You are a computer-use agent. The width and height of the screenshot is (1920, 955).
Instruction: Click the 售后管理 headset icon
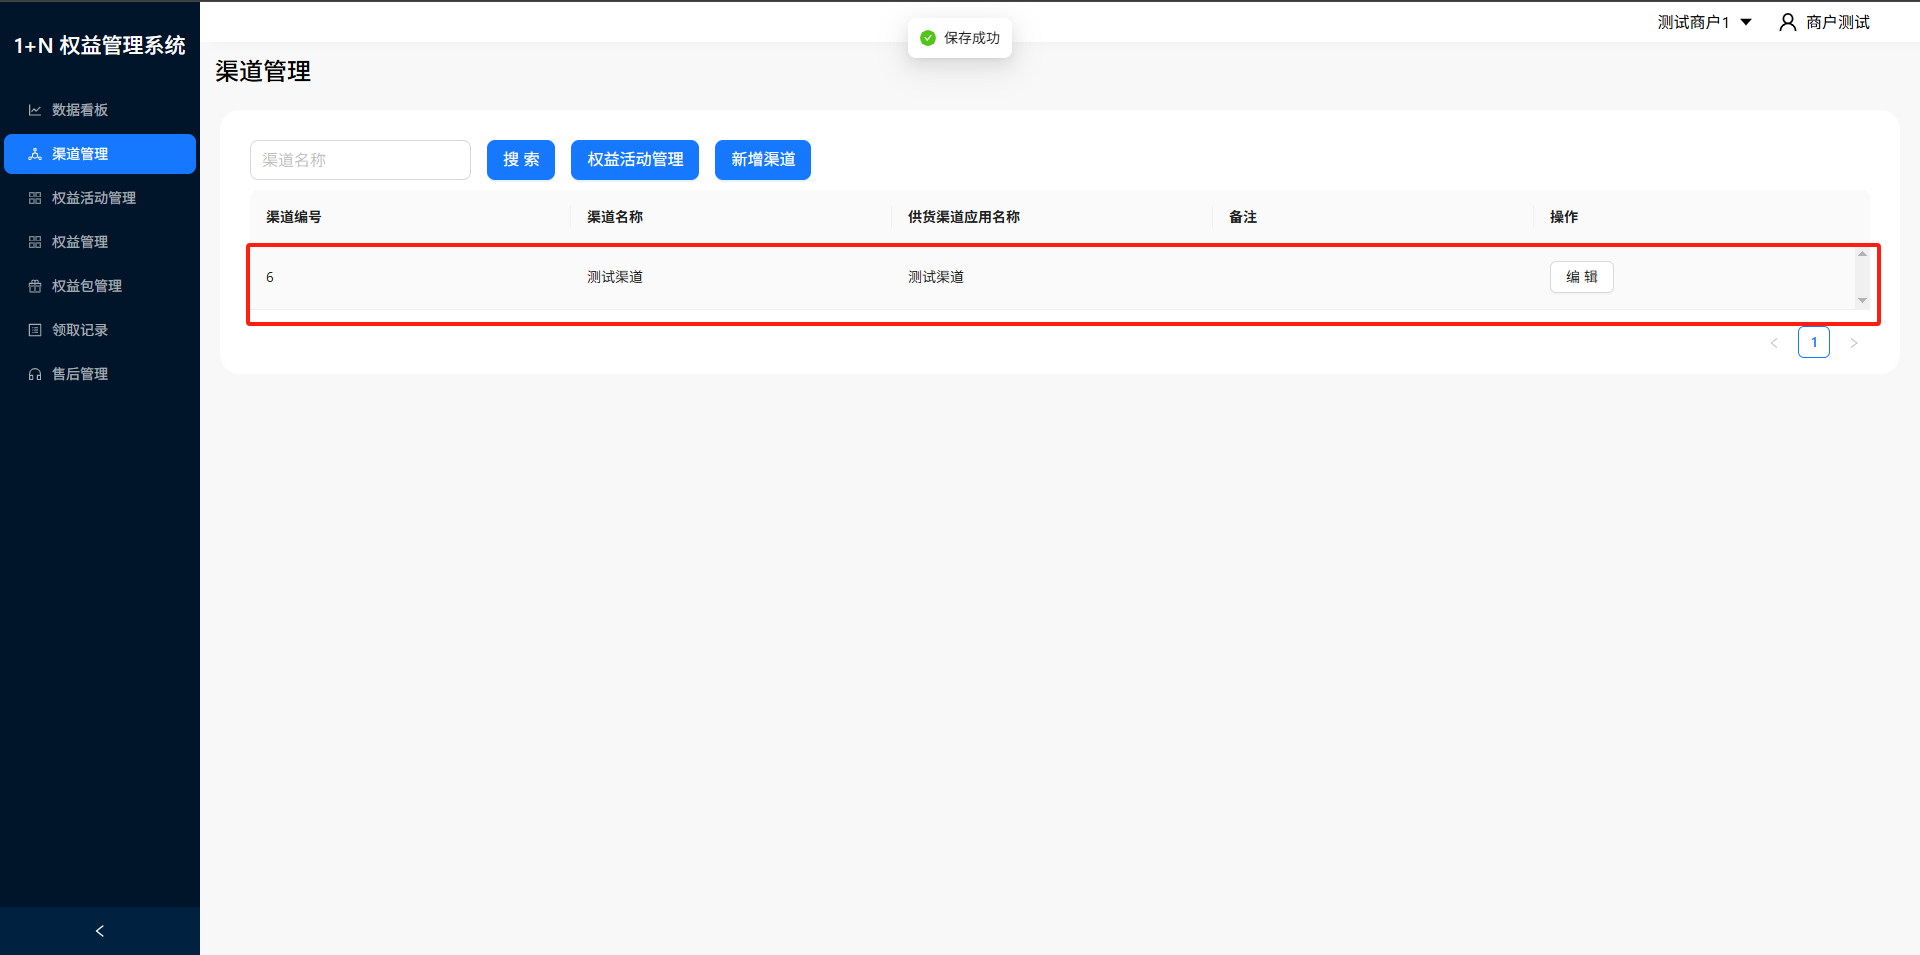click(x=35, y=374)
